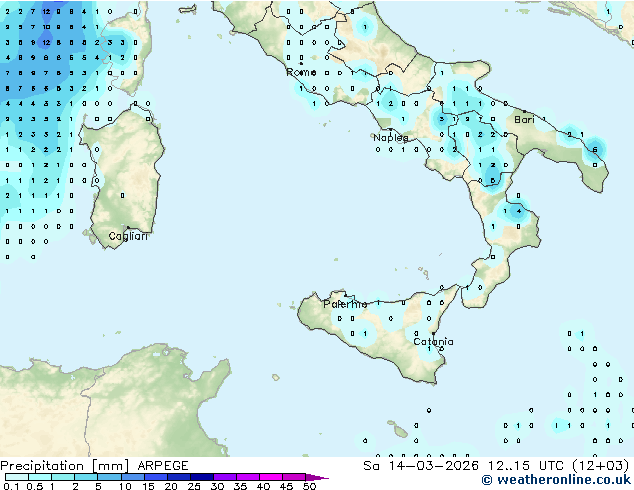The image size is (634, 490).
Task: Select the legend swatch between 40 and 45
Action: click(x=271, y=477)
